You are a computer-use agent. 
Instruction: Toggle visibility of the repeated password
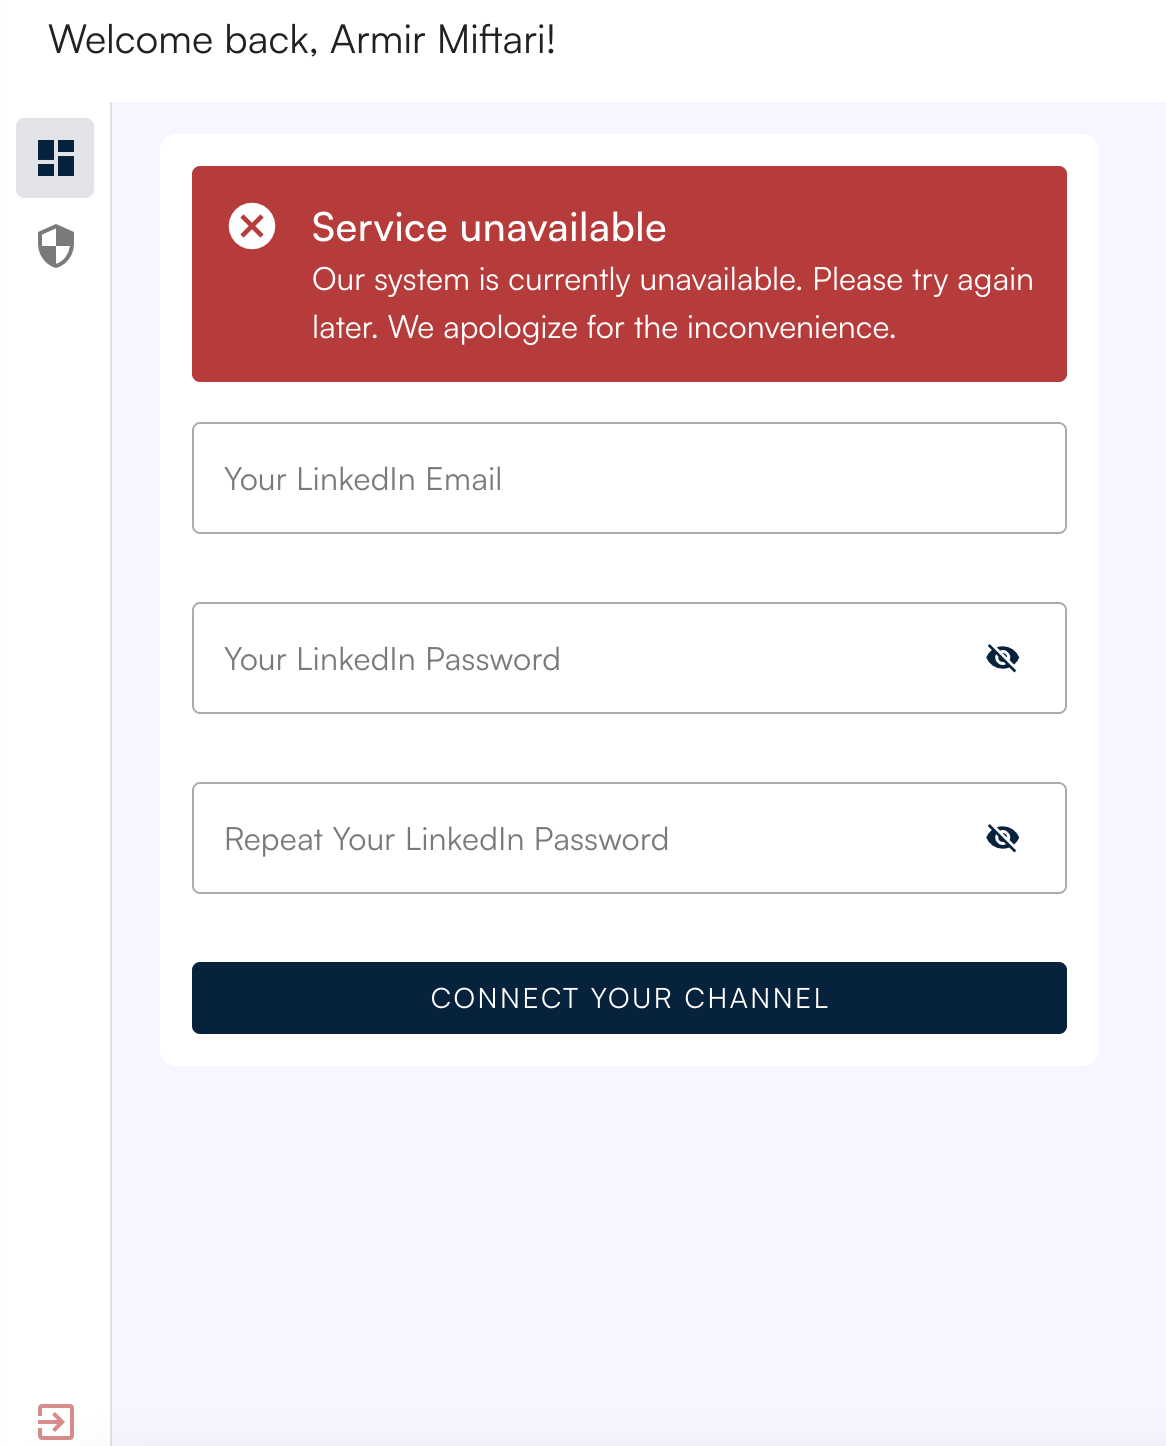[1002, 838]
